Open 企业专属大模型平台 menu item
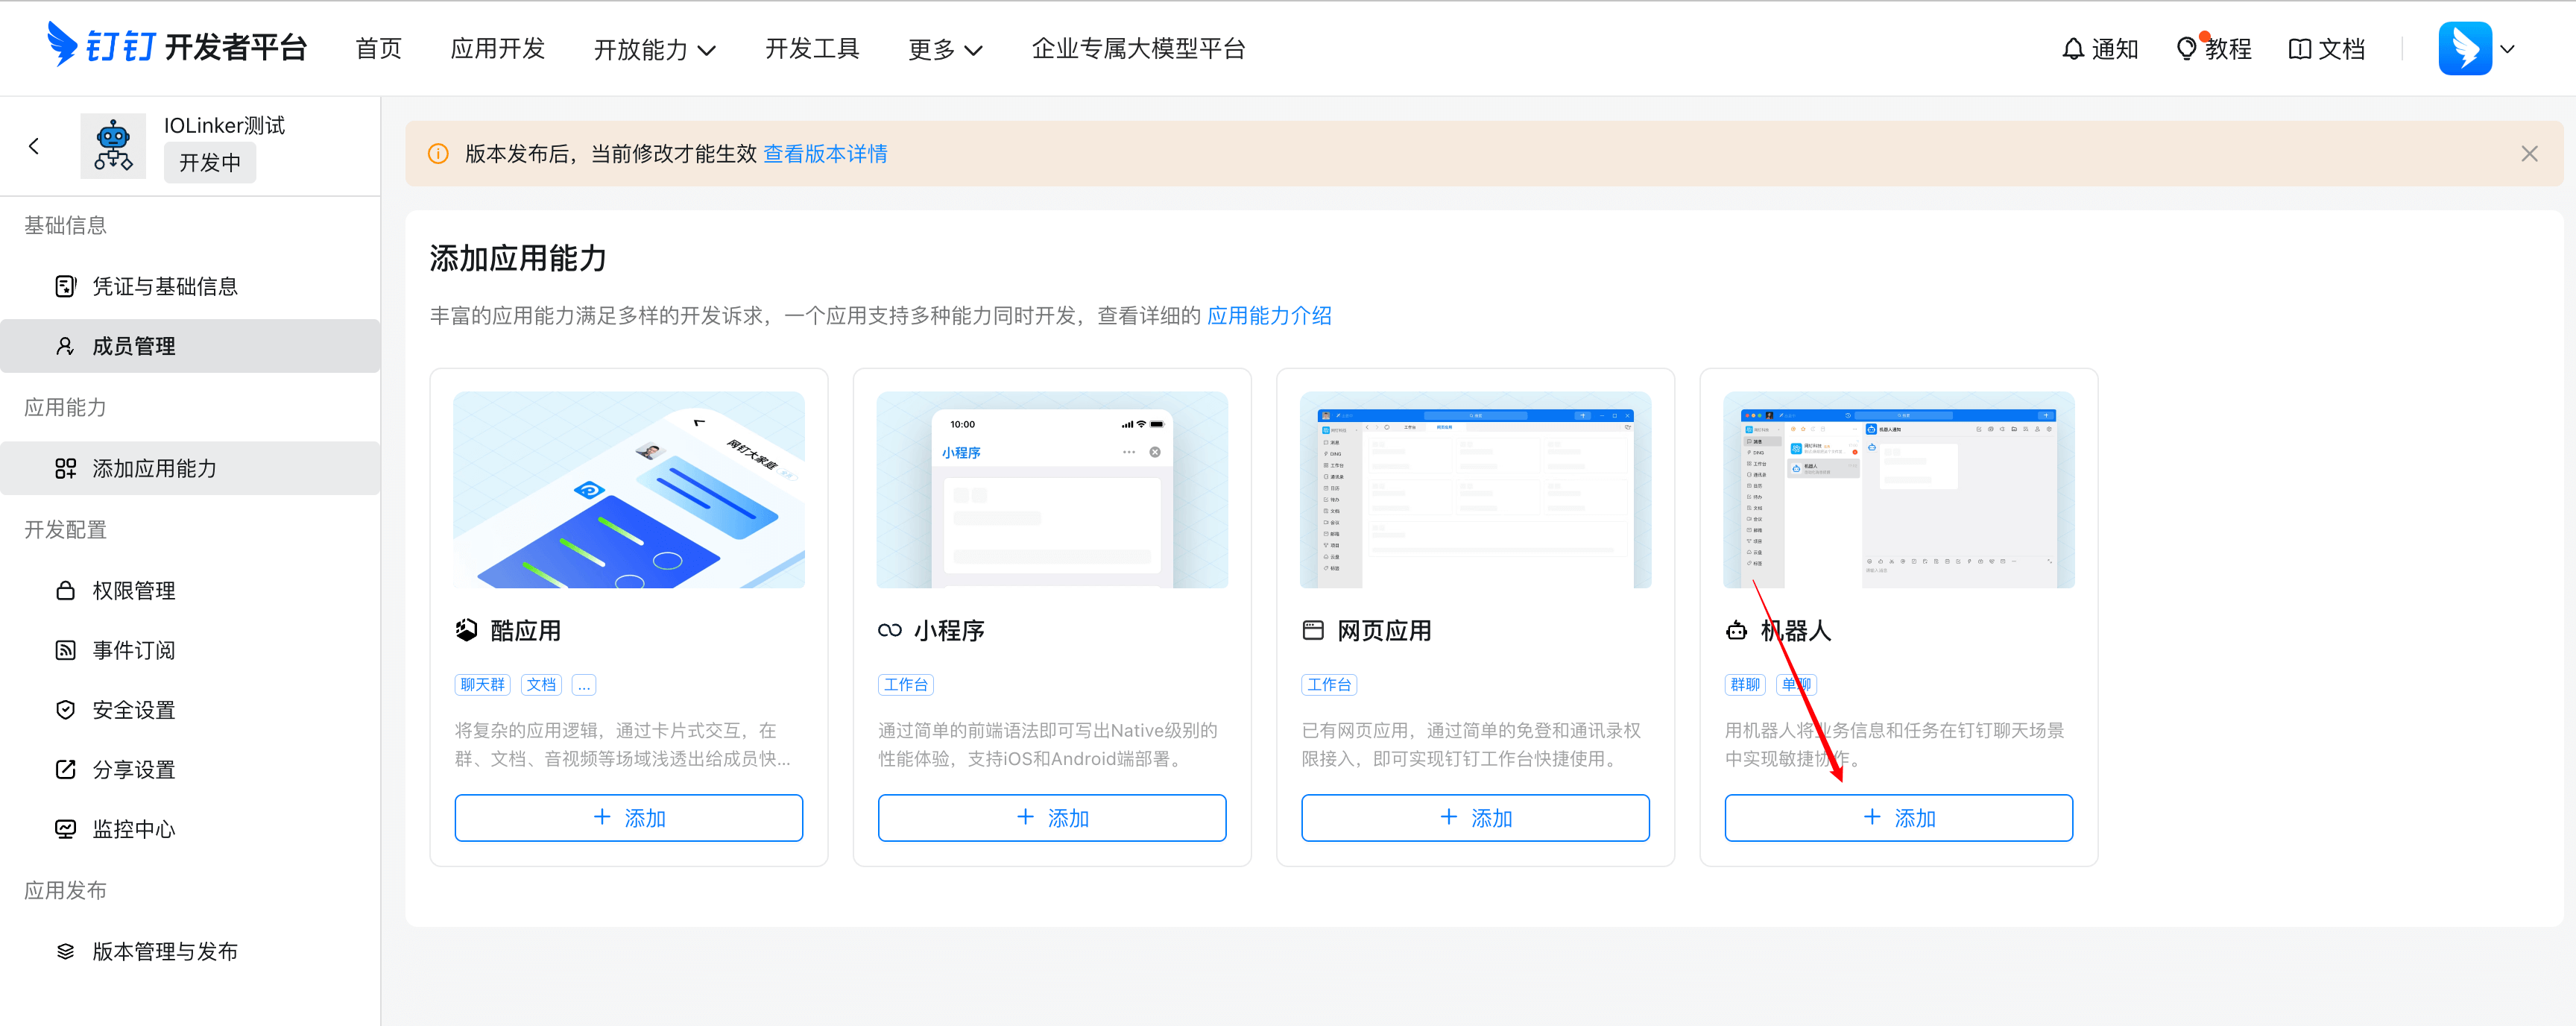Viewport: 2576px width, 1026px height. tap(1137, 49)
